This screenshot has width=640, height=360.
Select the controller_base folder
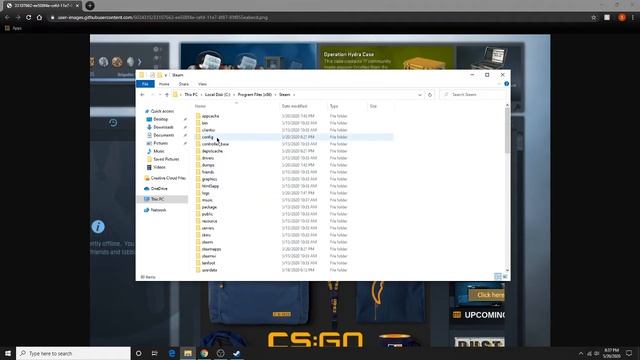[215, 144]
